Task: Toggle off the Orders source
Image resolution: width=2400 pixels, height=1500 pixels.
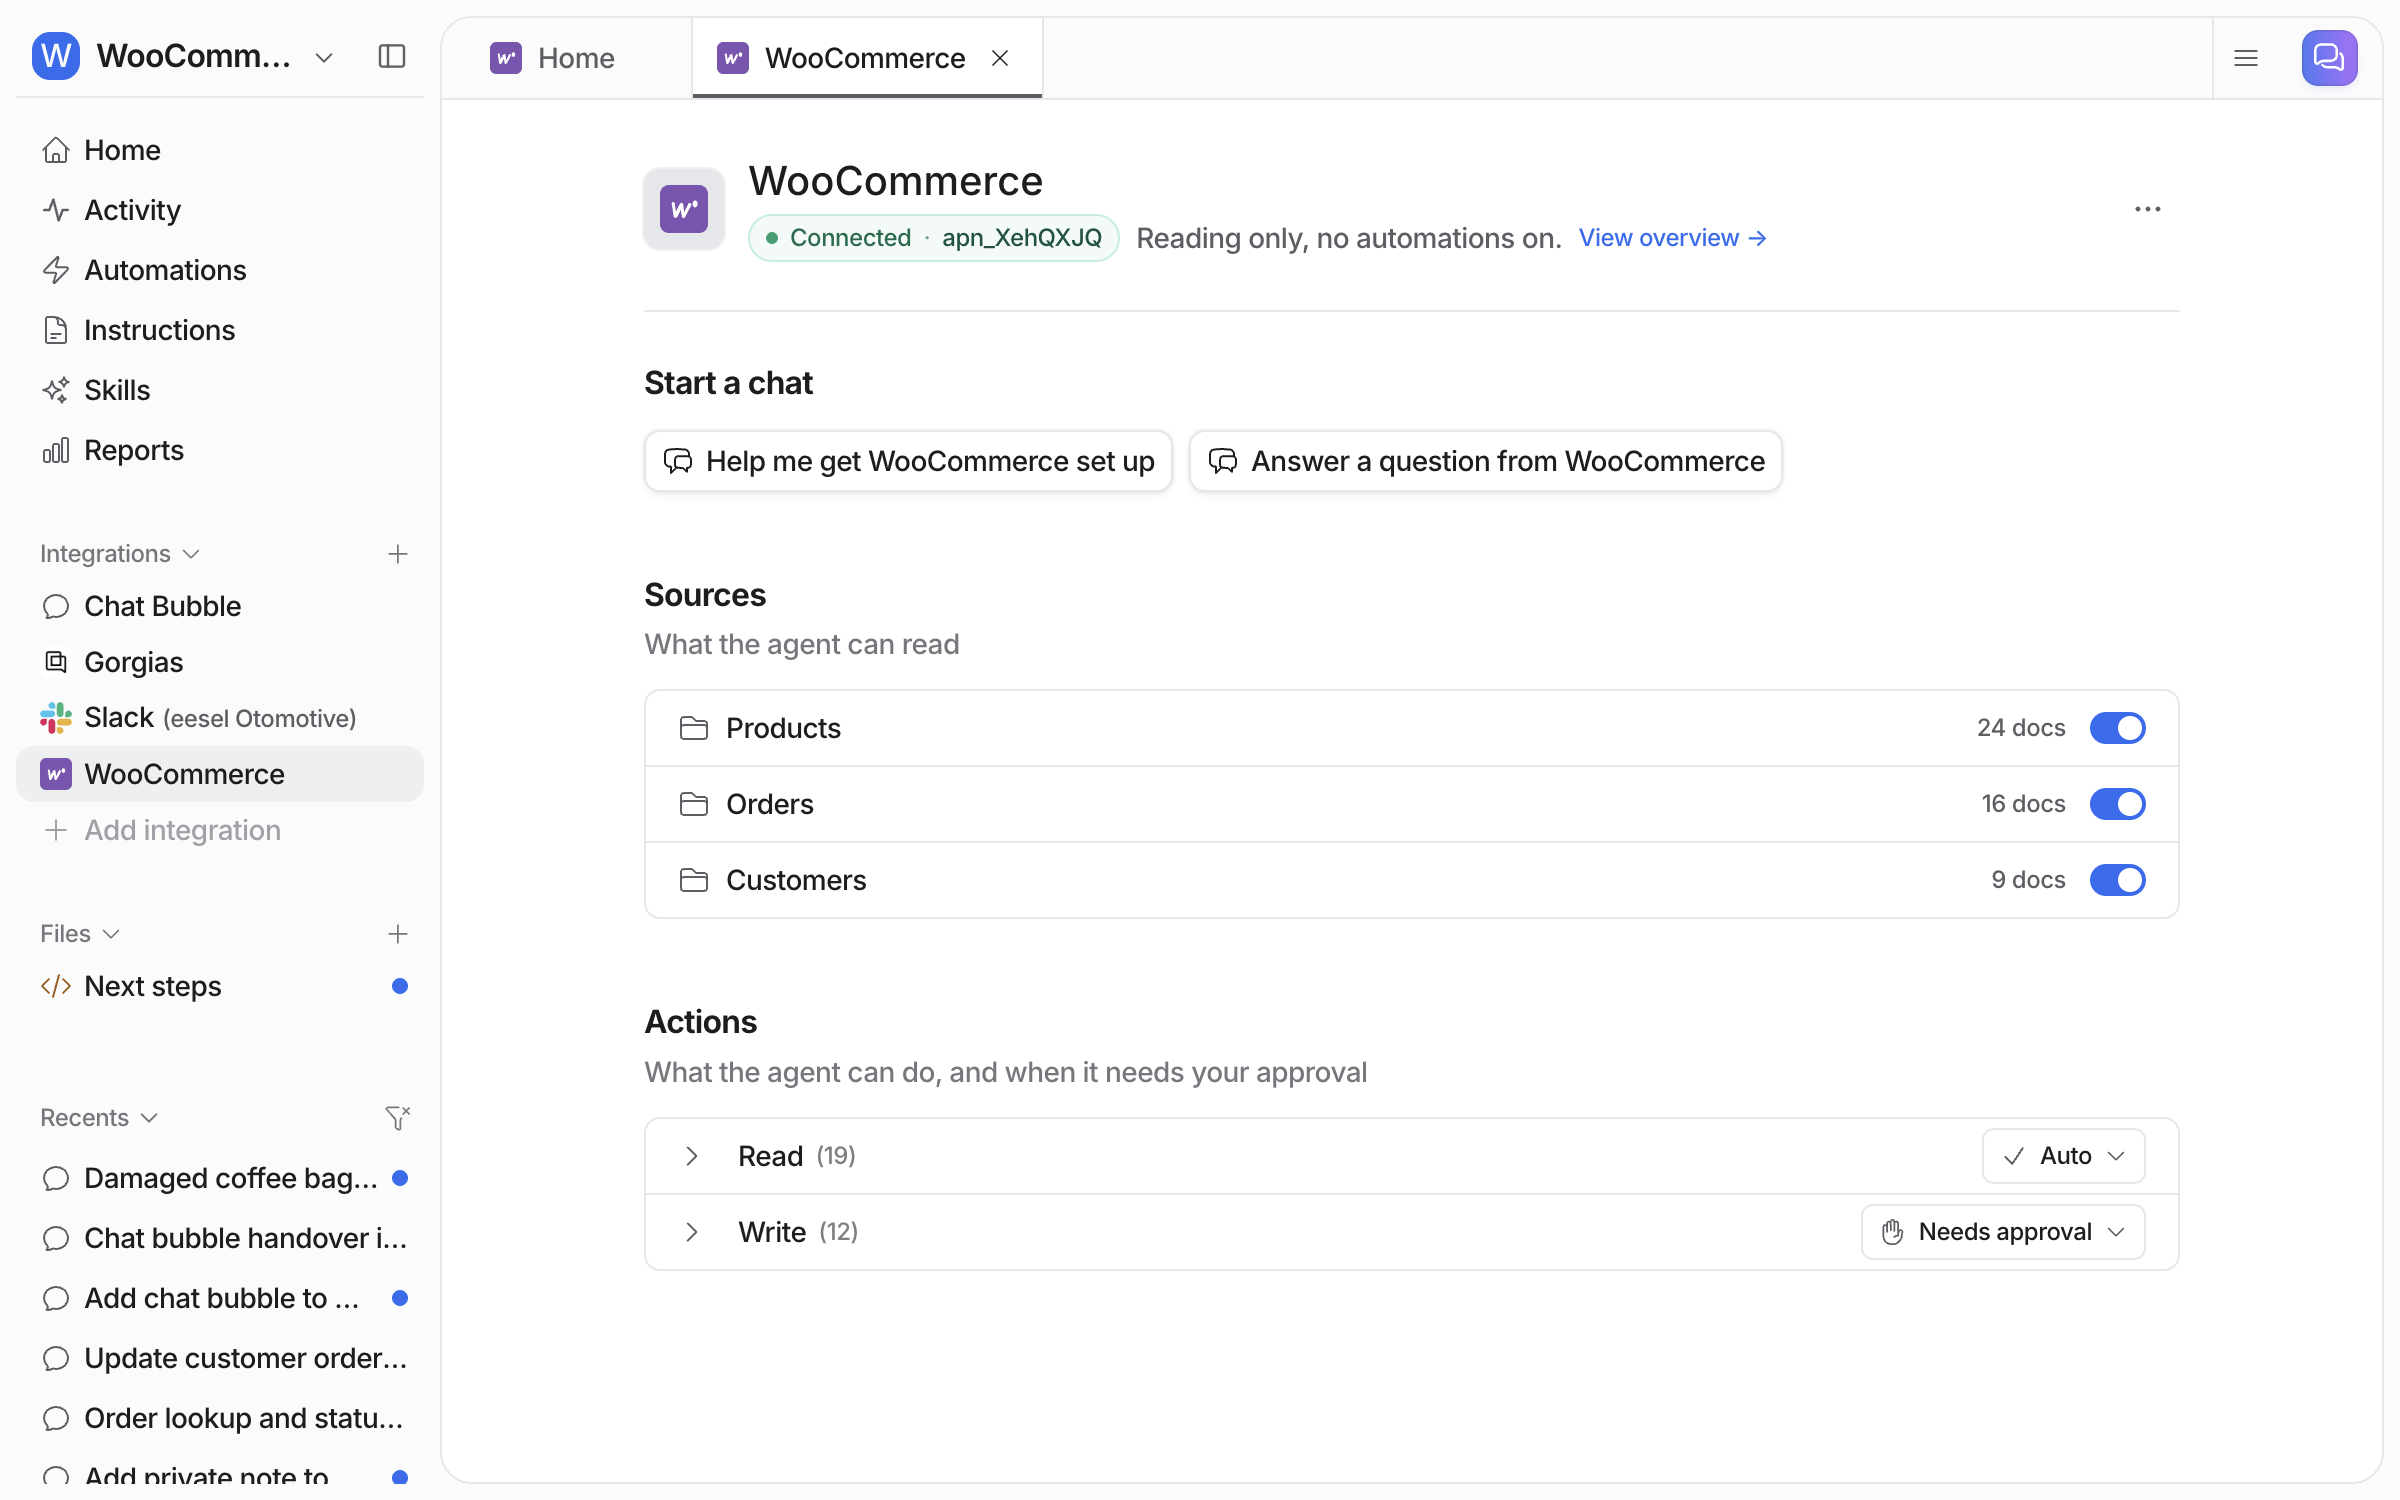Action: coord(2117,804)
